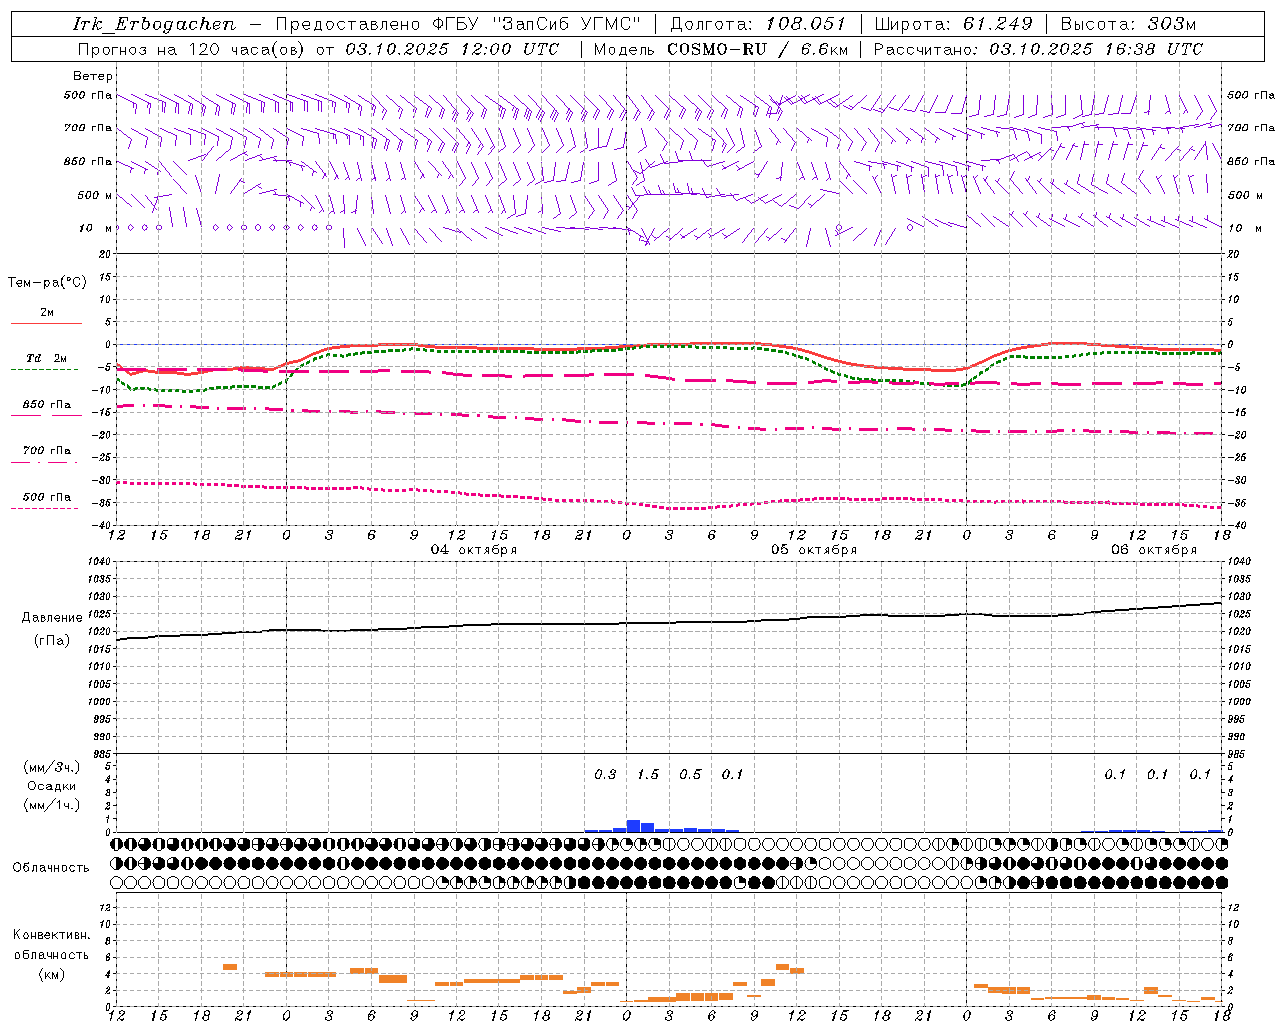The height and width of the screenshot is (1024, 1280).
Task: Click the 05 октября date label
Action: tap(814, 550)
